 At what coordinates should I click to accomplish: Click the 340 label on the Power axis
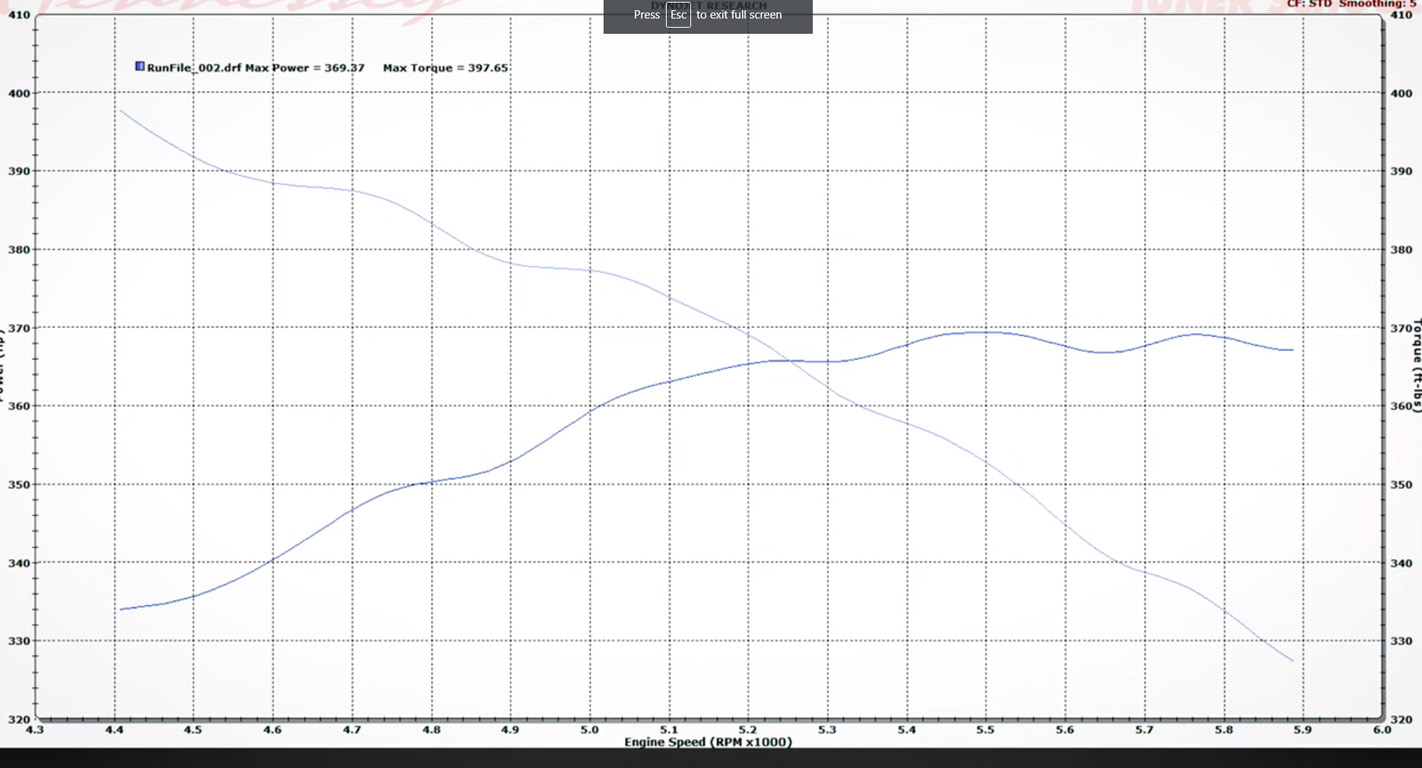tap(18, 563)
